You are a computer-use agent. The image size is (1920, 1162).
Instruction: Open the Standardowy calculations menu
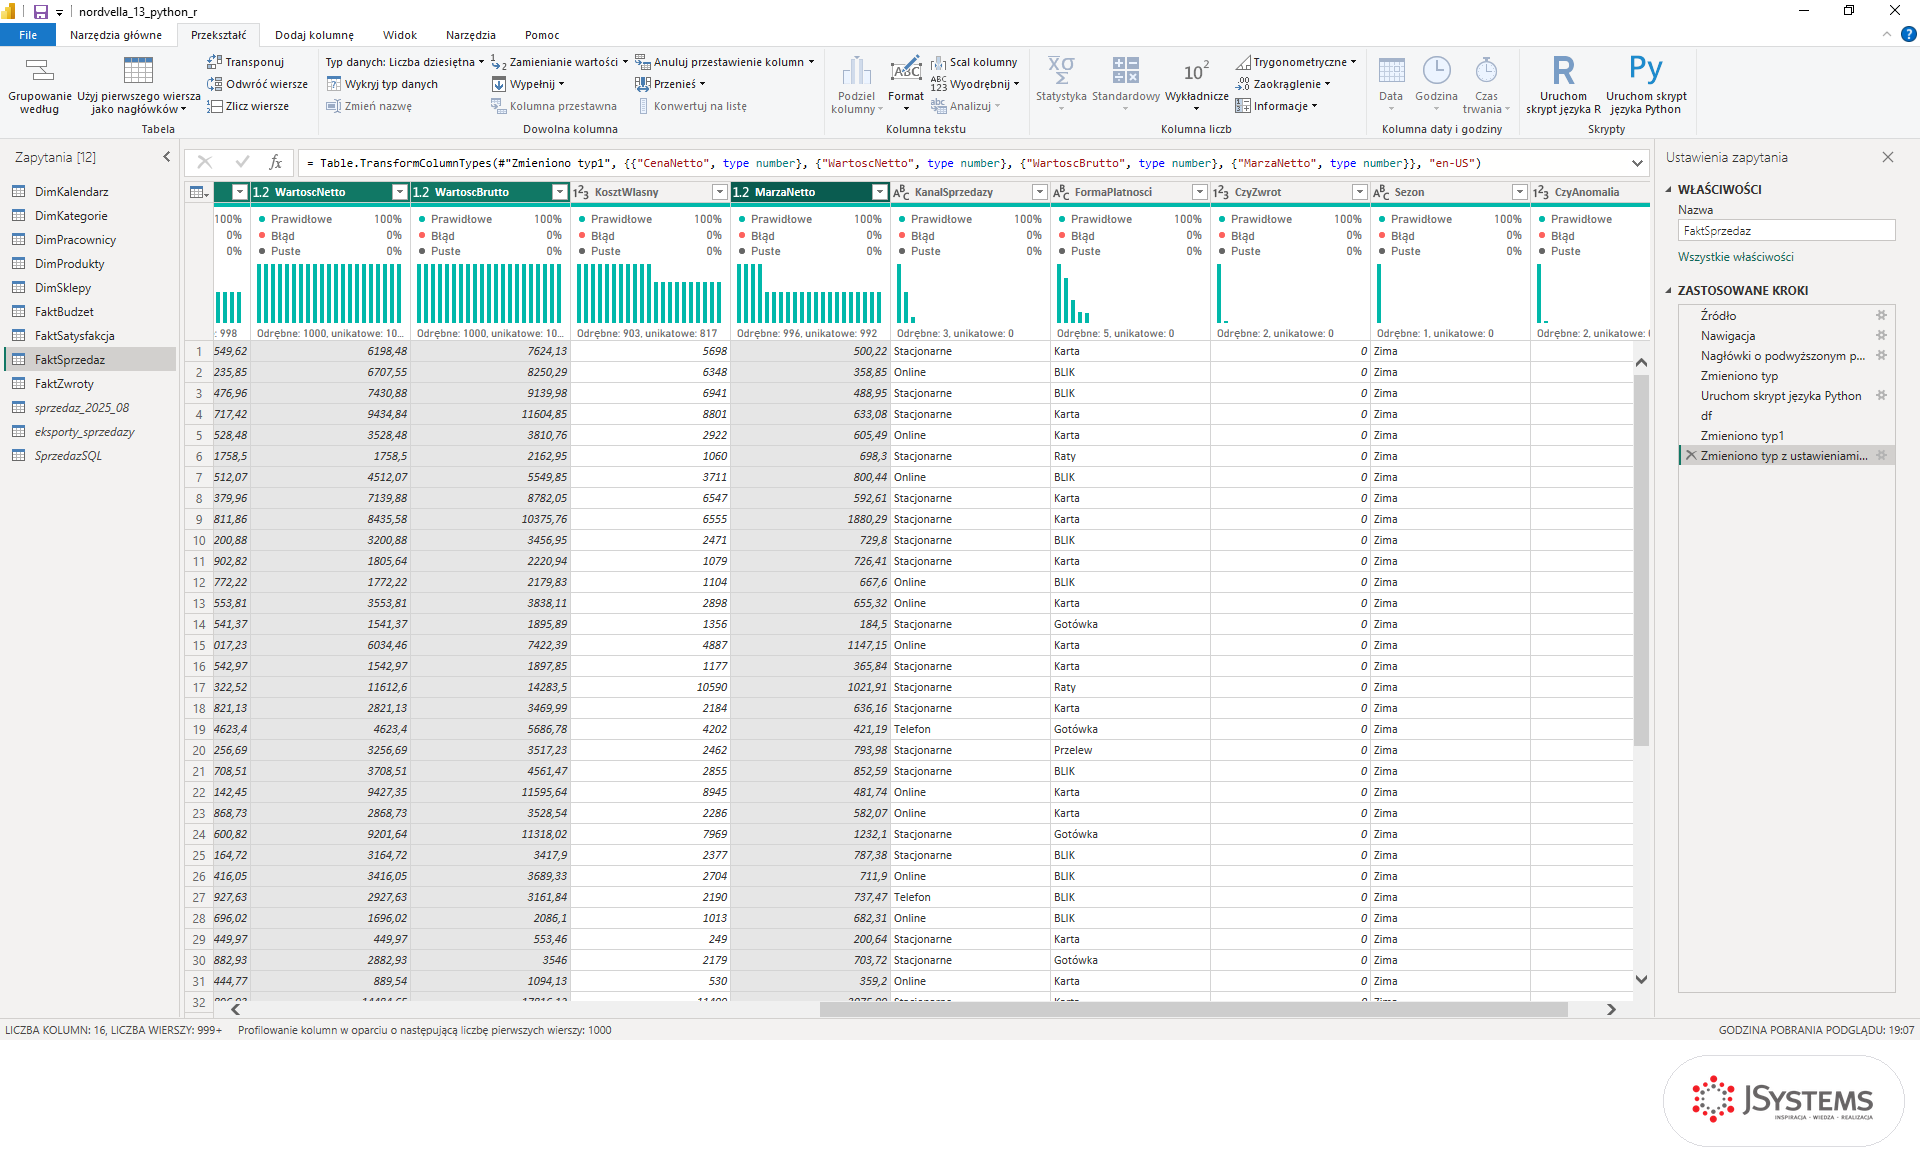tap(1126, 85)
